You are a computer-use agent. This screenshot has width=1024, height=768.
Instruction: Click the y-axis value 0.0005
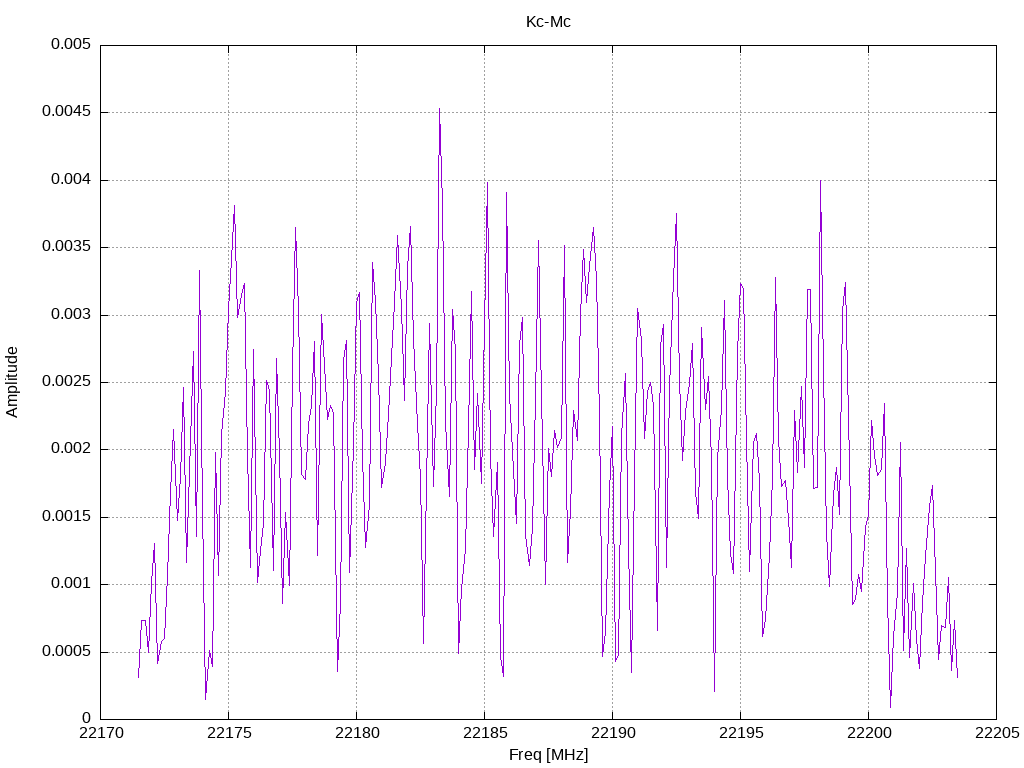click(x=66, y=652)
